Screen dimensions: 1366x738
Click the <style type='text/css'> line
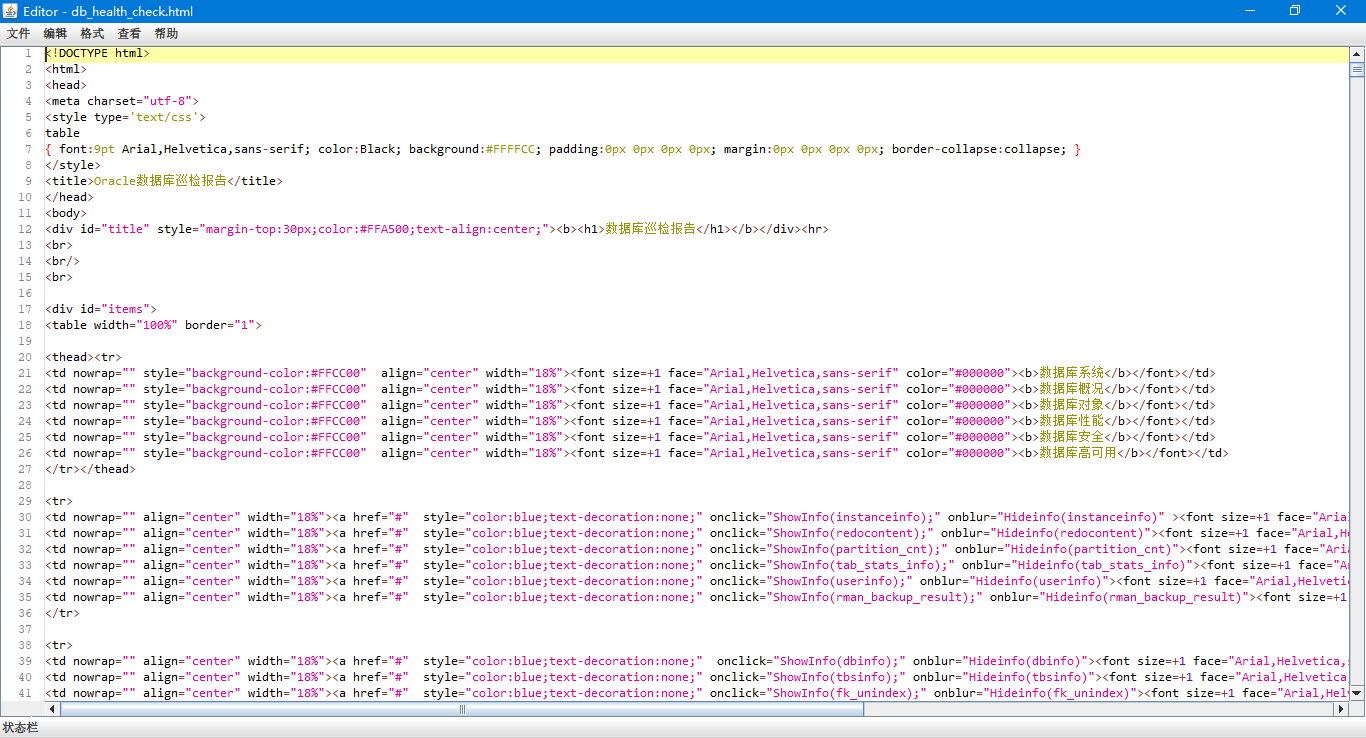click(x=126, y=117)
